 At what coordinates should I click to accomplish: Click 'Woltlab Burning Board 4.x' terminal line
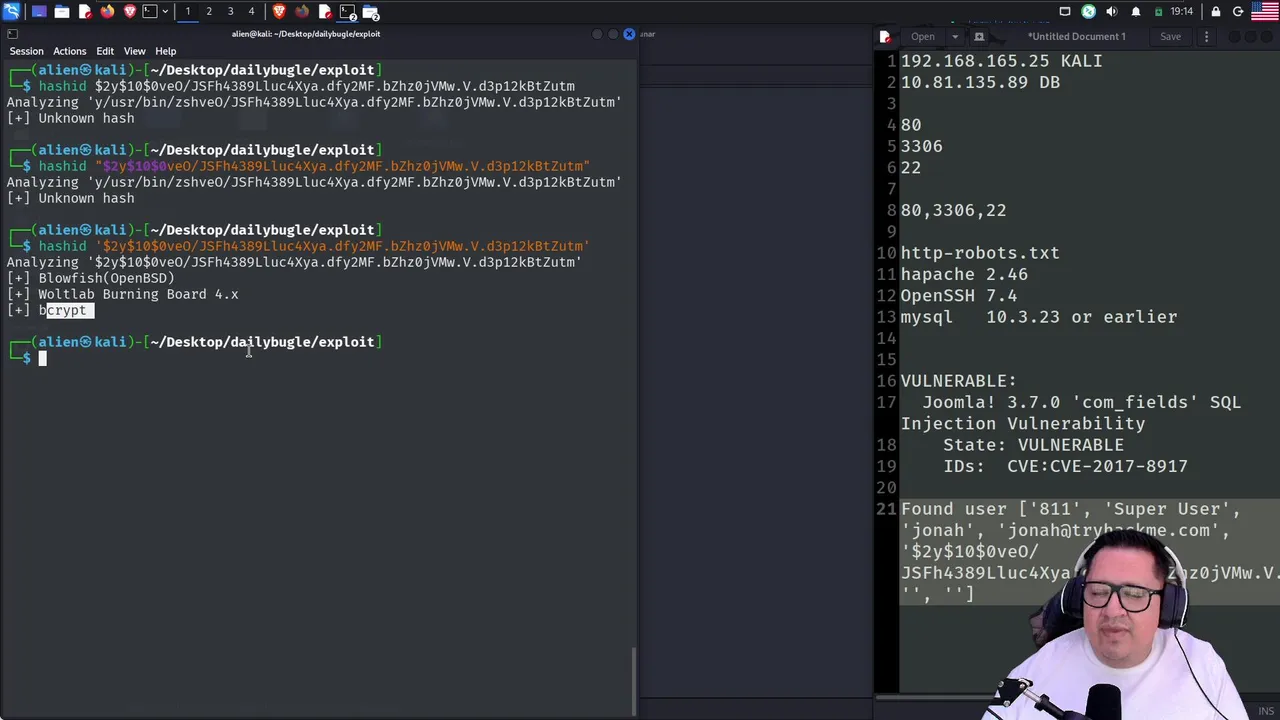[138, 294]
